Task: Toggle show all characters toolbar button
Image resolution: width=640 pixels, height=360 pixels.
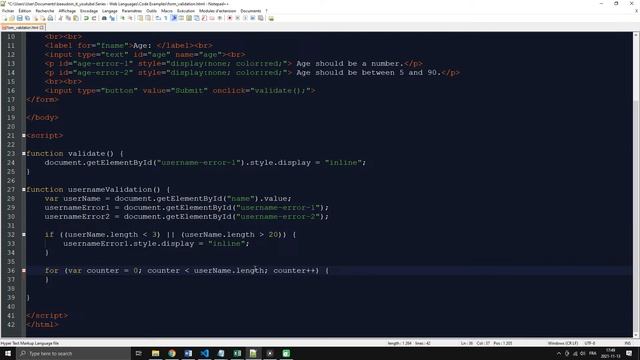Action: point(166,18)
